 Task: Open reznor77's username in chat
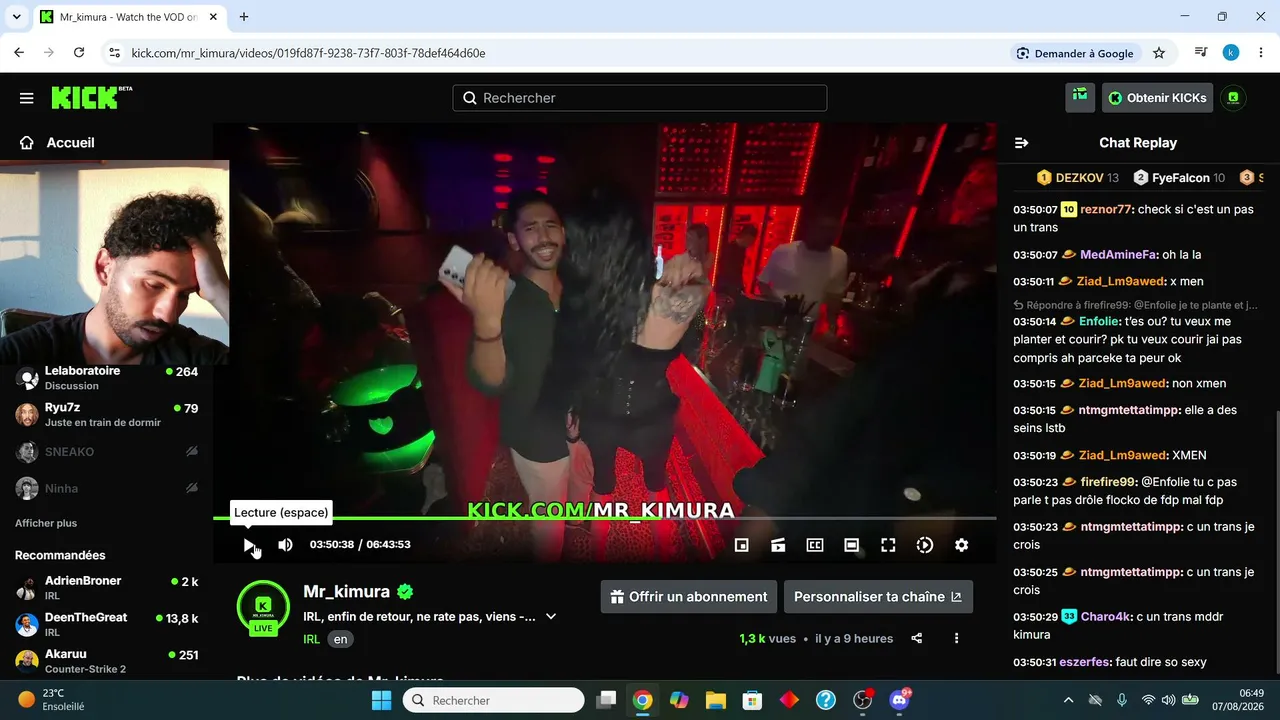(1107, 210)
